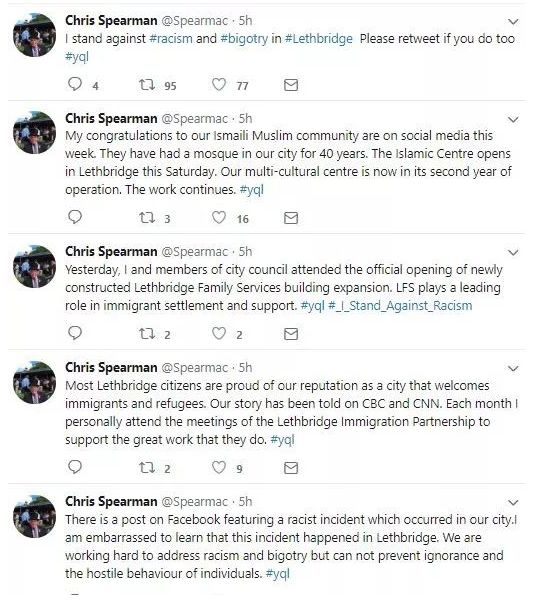545x606 pixels.
Task: Message icon under Immigration Partnership tweet
Action: point(291,468)
